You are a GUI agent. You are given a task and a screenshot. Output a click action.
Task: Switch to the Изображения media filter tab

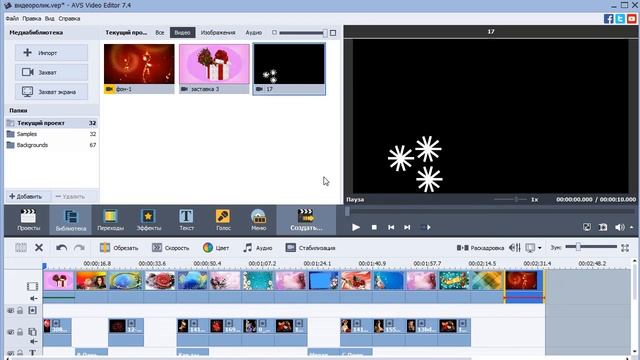pos(218,33)
